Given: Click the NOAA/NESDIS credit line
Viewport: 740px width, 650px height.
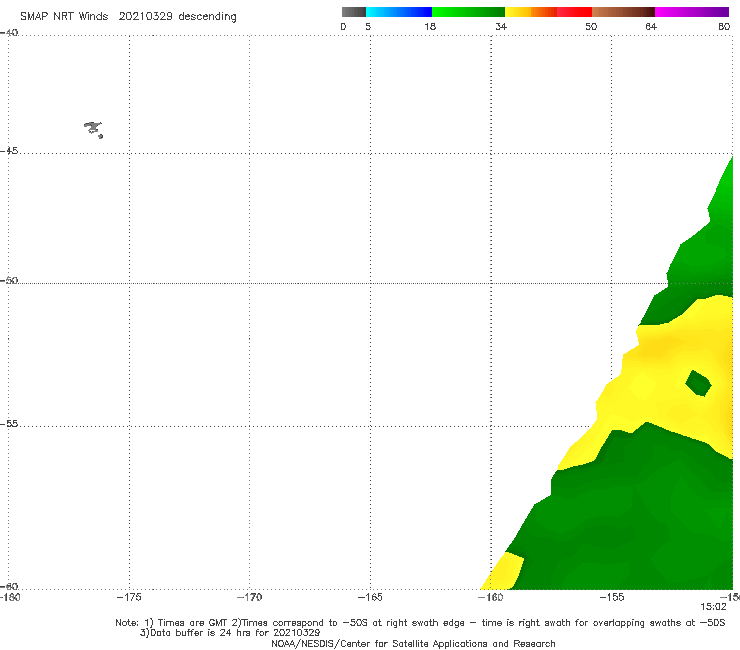Looking at the screenshot, I should (x=413, y=644).
